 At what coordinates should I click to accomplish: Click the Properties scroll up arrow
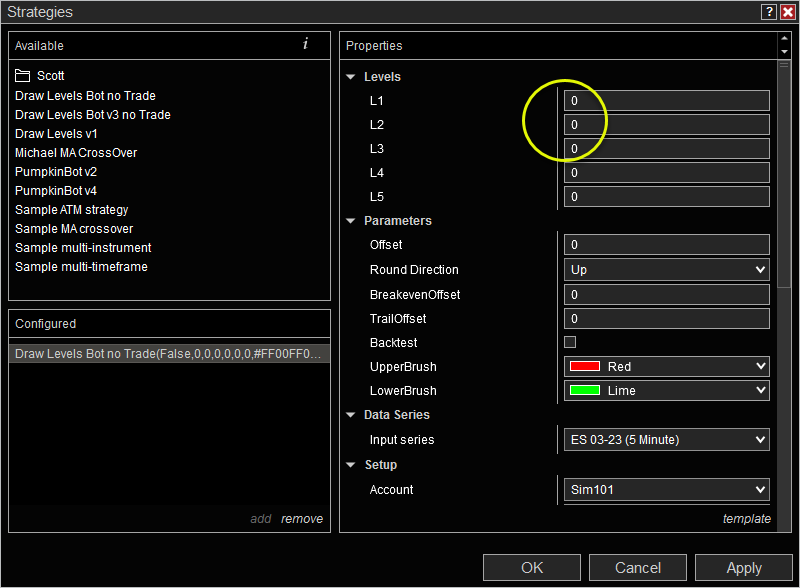[x=784, y=39]
